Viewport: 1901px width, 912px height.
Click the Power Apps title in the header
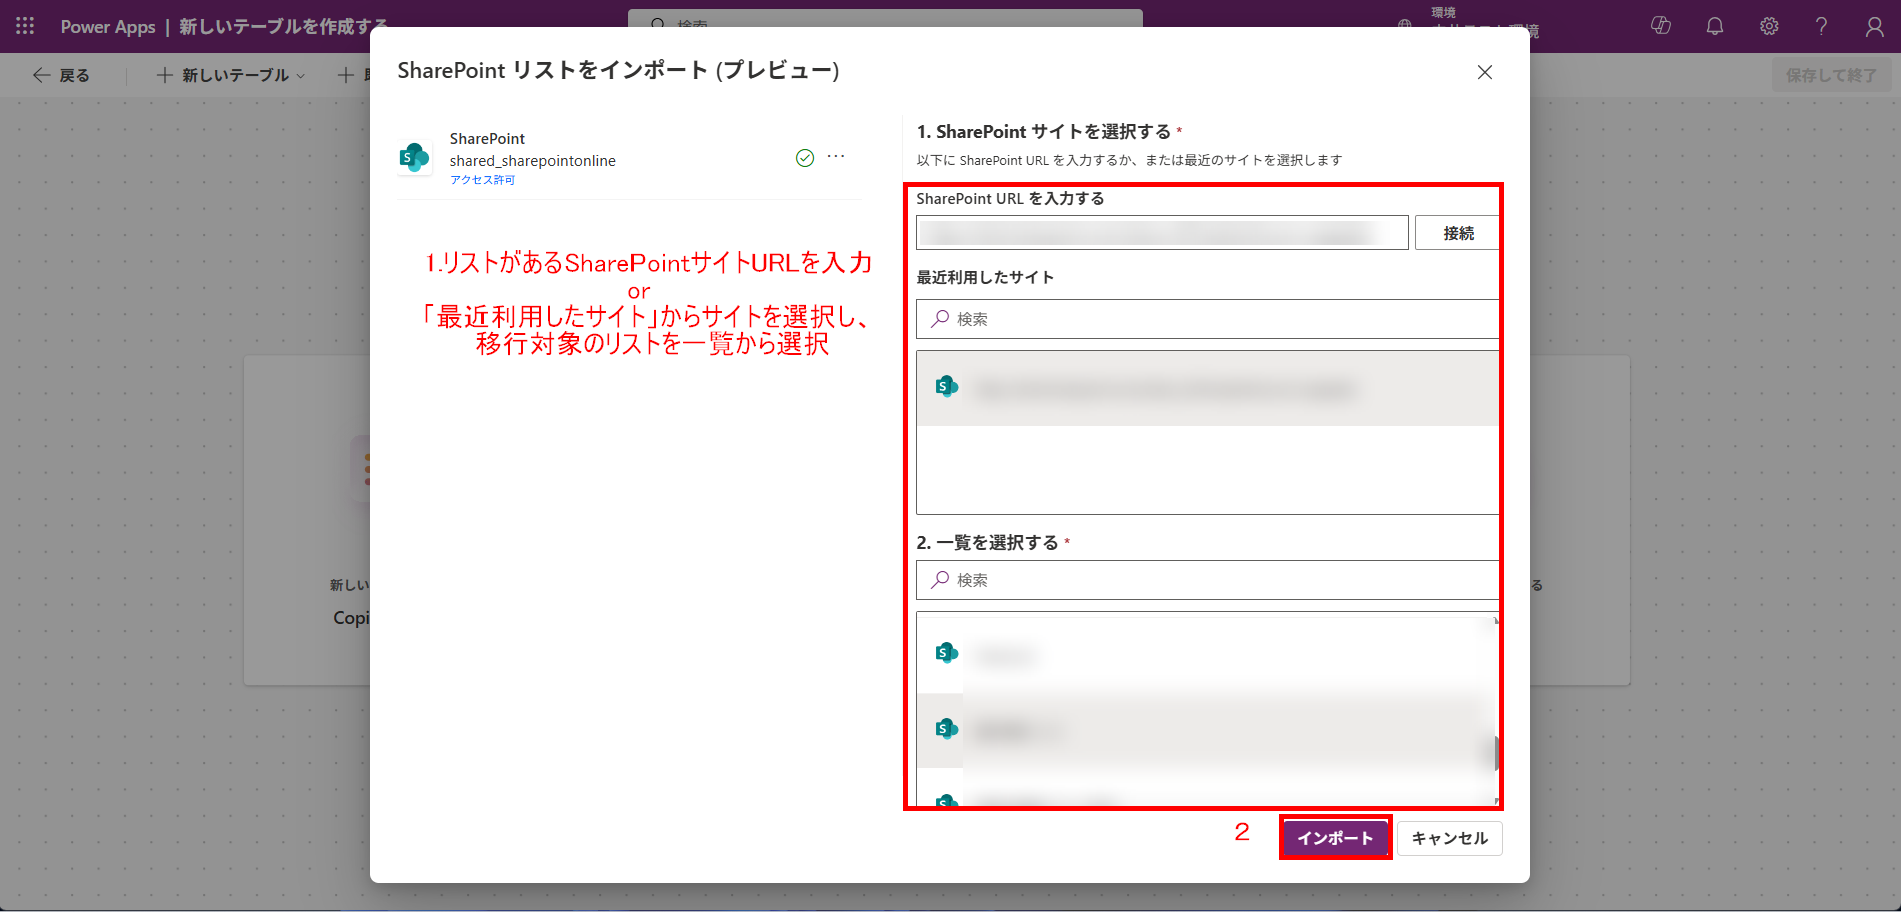click(108, 27)
